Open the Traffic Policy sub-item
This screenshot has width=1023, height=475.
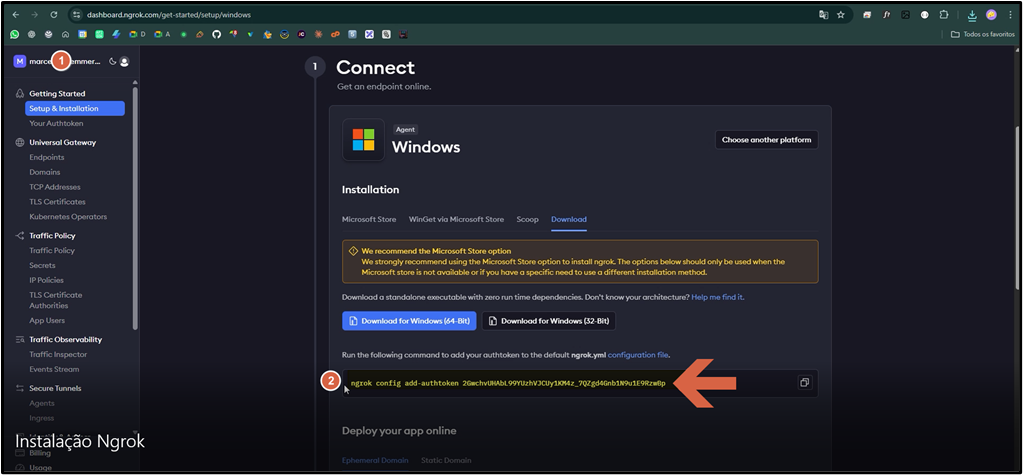coord(52,251)
